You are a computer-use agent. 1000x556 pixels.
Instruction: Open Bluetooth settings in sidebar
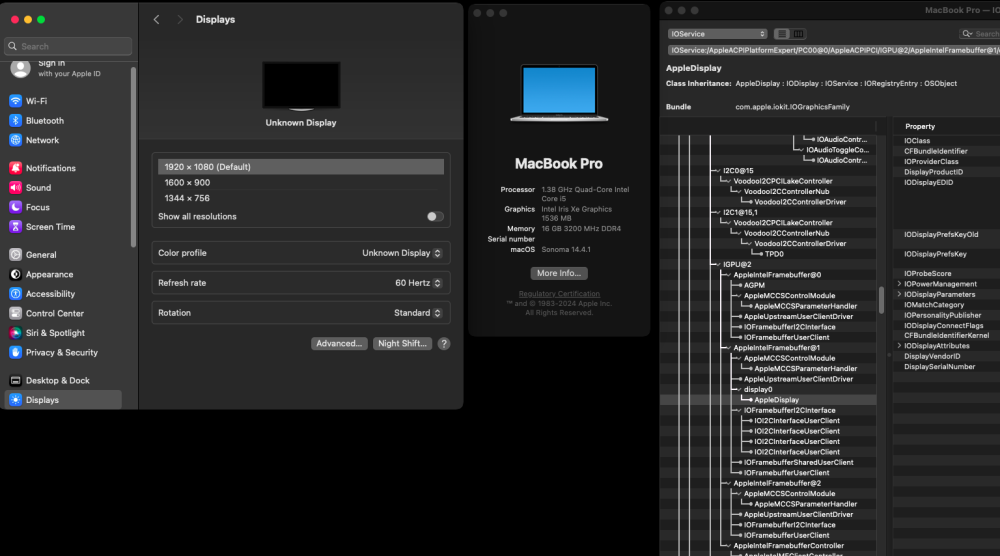(44, 121)
